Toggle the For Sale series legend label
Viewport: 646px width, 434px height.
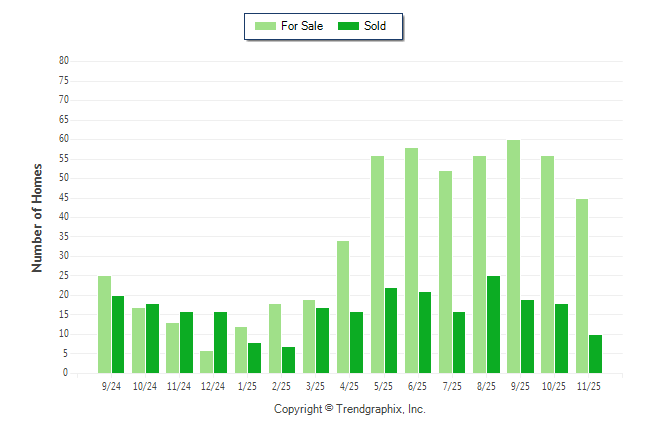[303, 26]
